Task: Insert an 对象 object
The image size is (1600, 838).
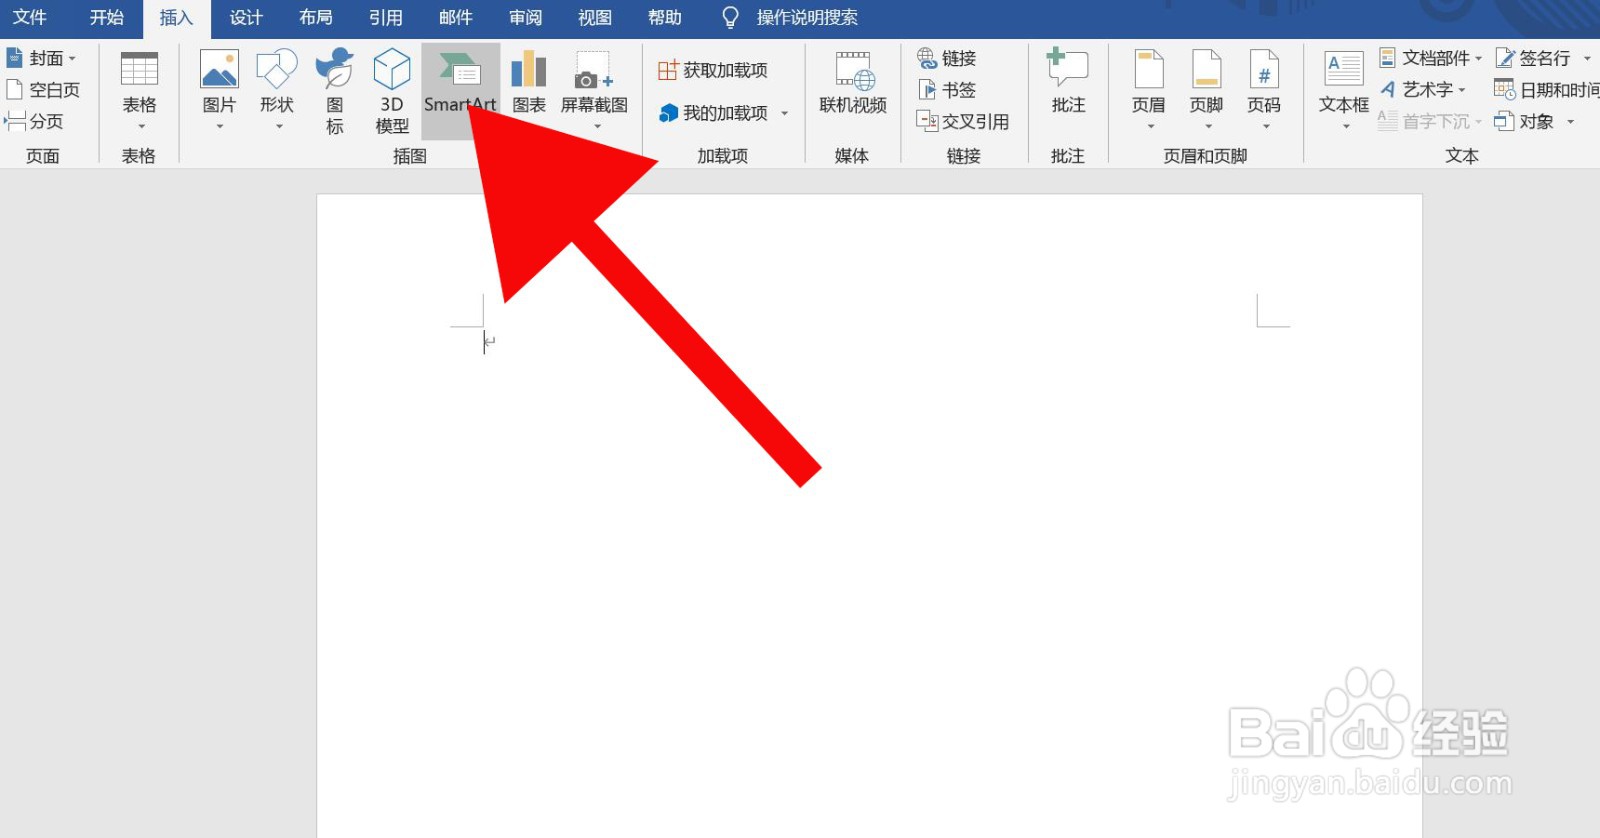Action: (1525, 122)
